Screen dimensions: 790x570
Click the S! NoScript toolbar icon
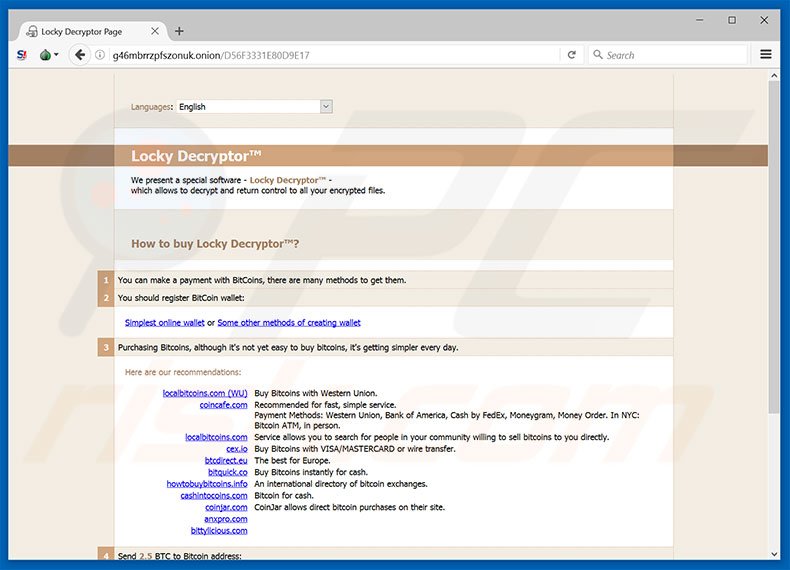click(22, 55)
